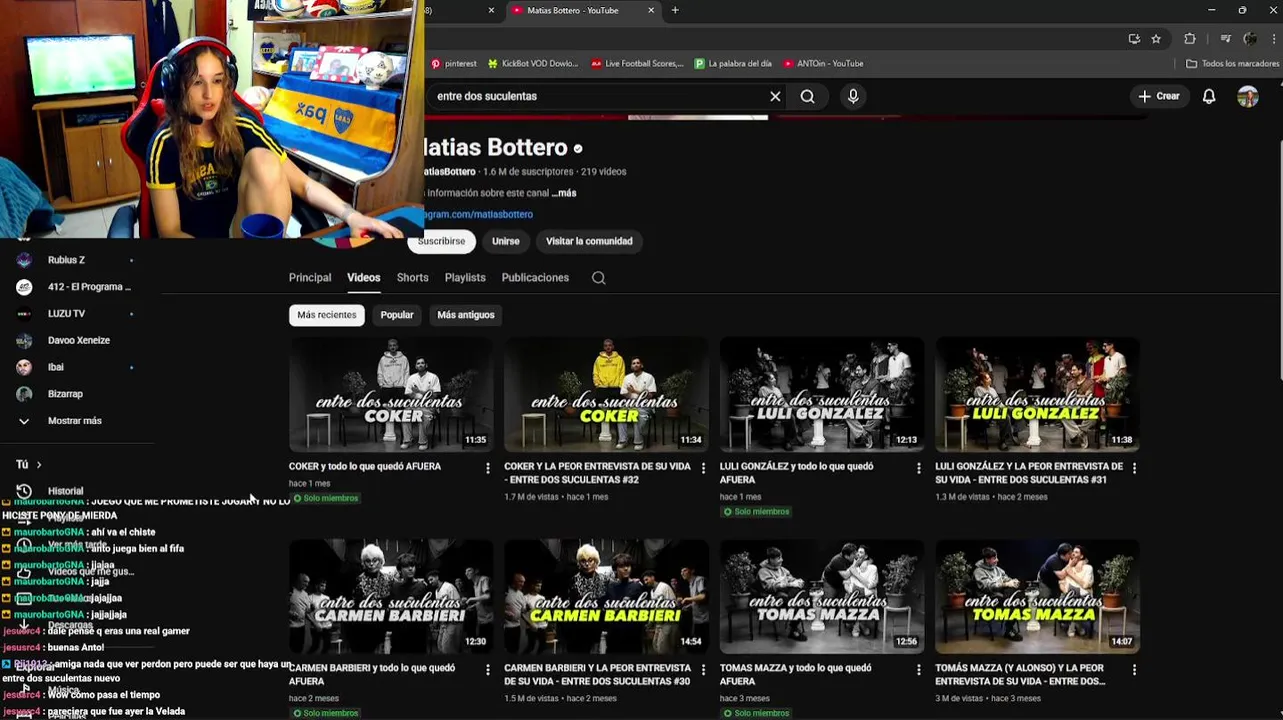This screenshot has width=1283, height=720.
Task: Select the Videos channel tab
Action: coord(363,278)
